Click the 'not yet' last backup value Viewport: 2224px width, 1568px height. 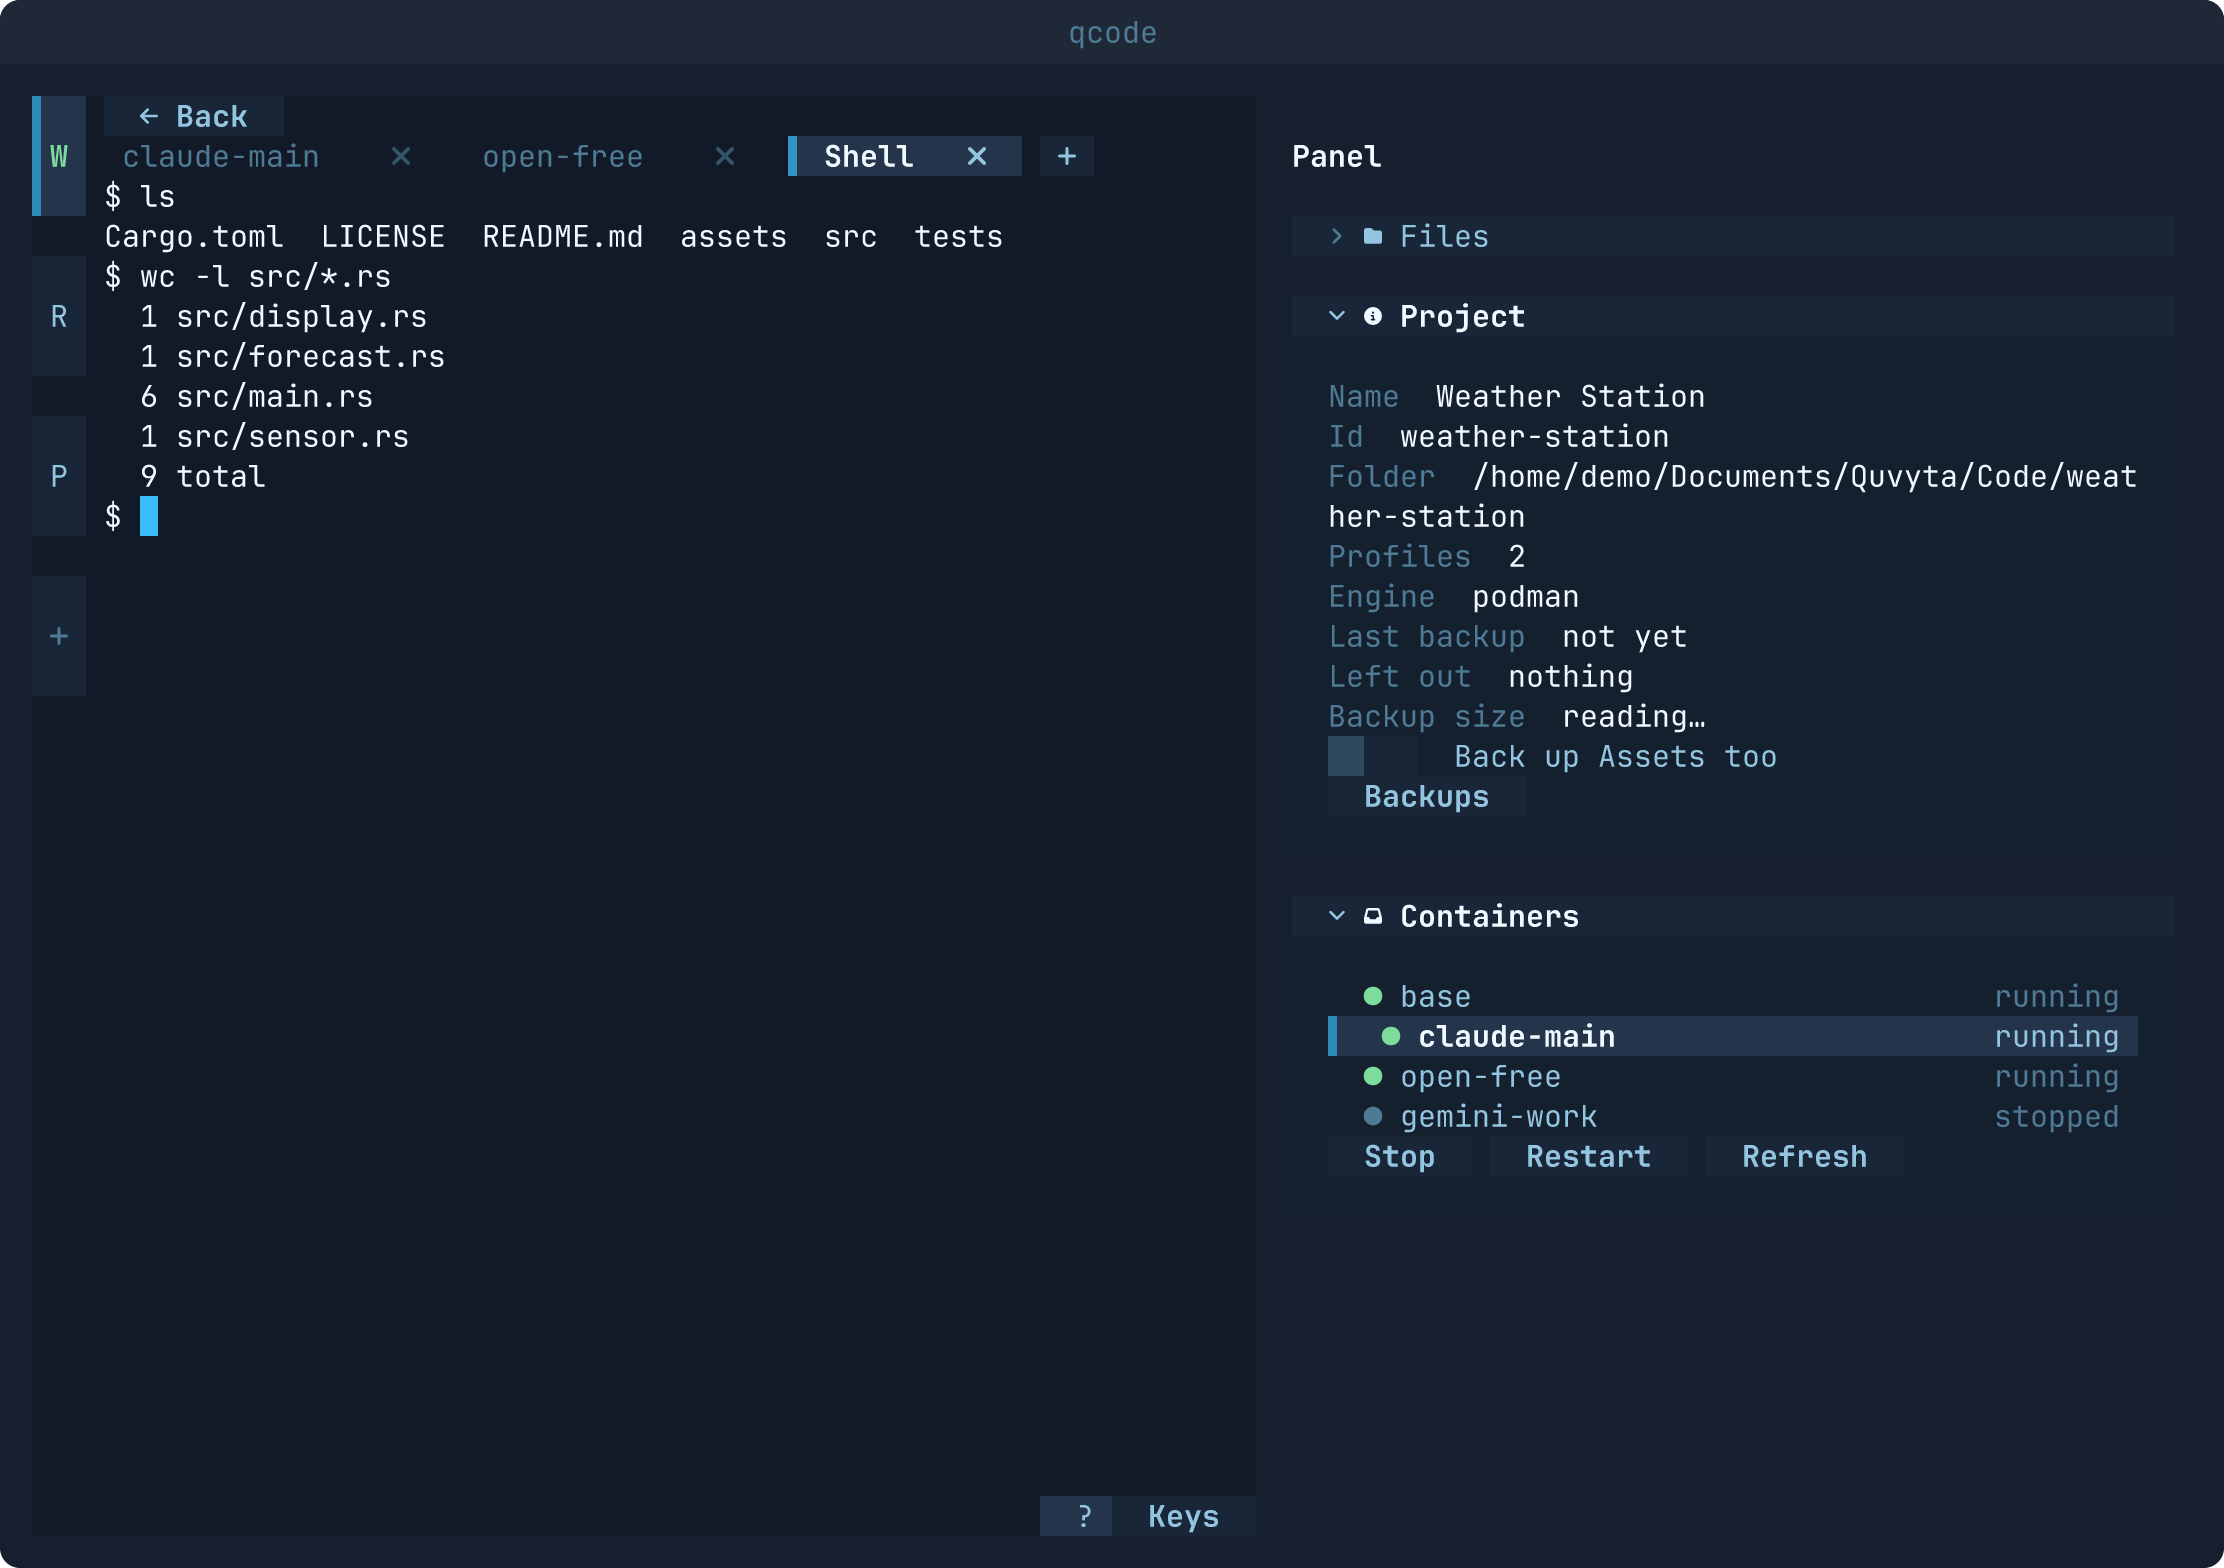click(1625, 636)
